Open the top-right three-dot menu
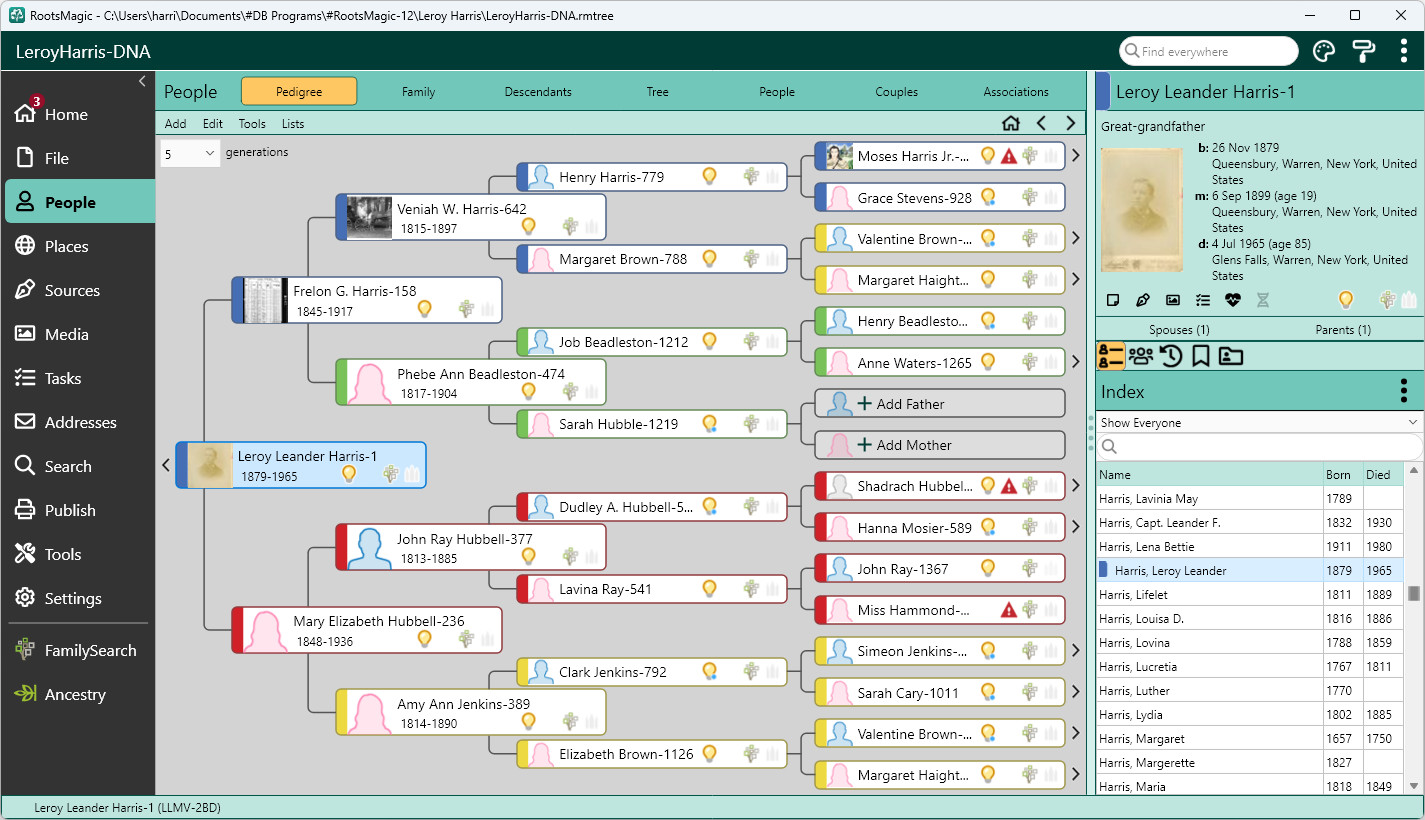Screen dimensions: 1425x820 1404,51
